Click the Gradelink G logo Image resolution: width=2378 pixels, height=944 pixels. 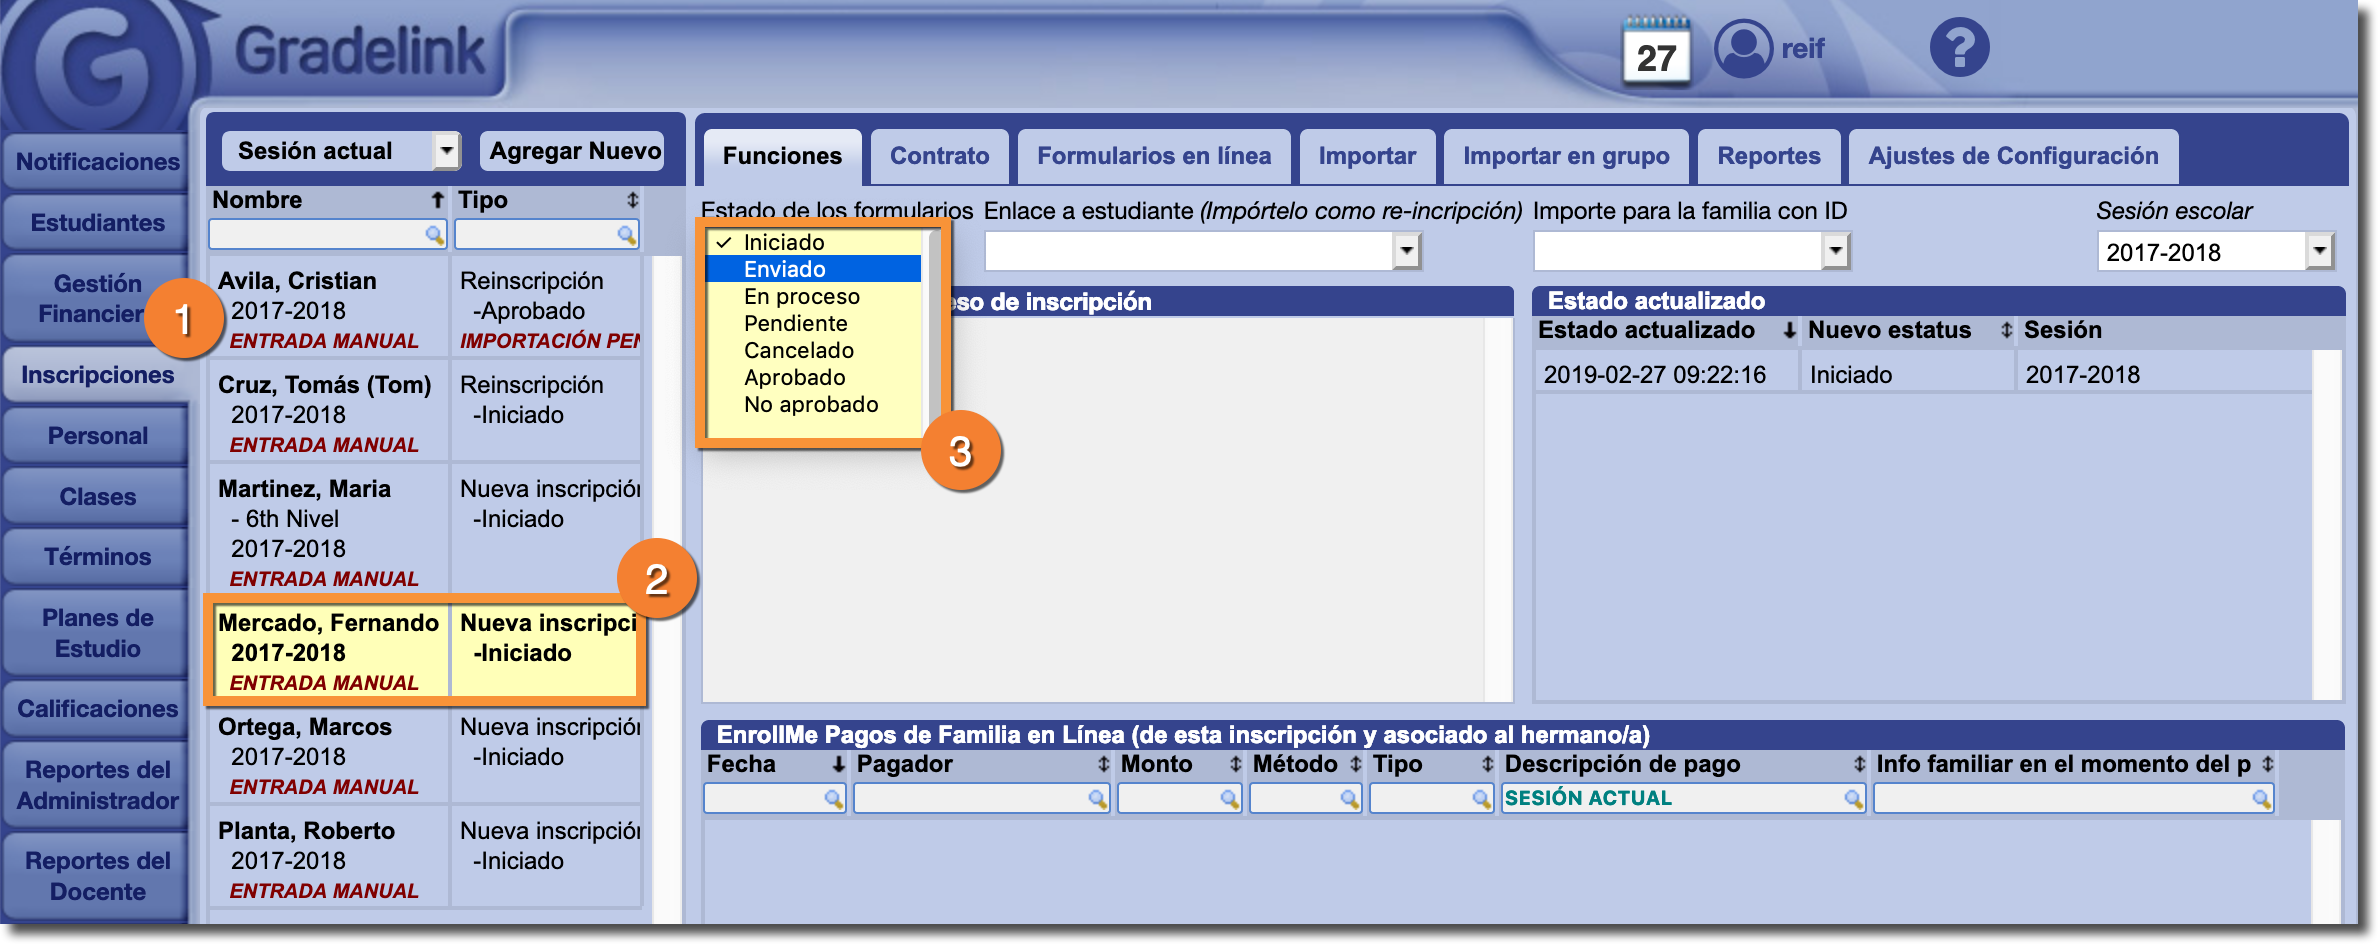pos(95,65)
